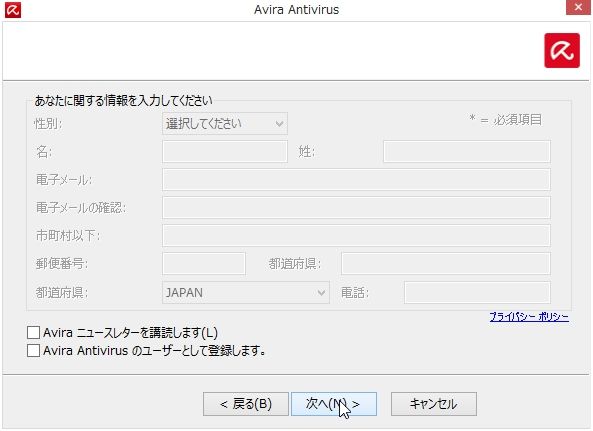Click the < 戻る(B) button

click(246, 404)
